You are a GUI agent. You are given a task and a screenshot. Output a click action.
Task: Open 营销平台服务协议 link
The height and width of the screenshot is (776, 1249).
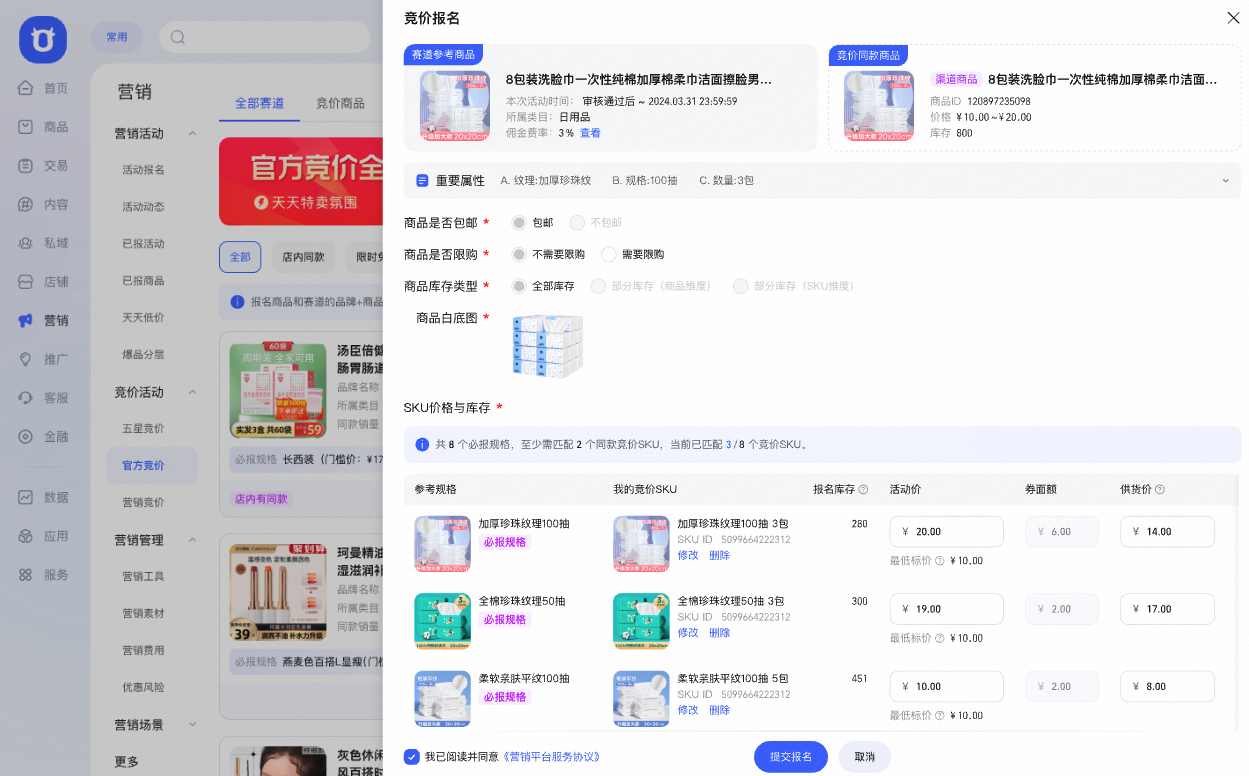click(551, 757)
